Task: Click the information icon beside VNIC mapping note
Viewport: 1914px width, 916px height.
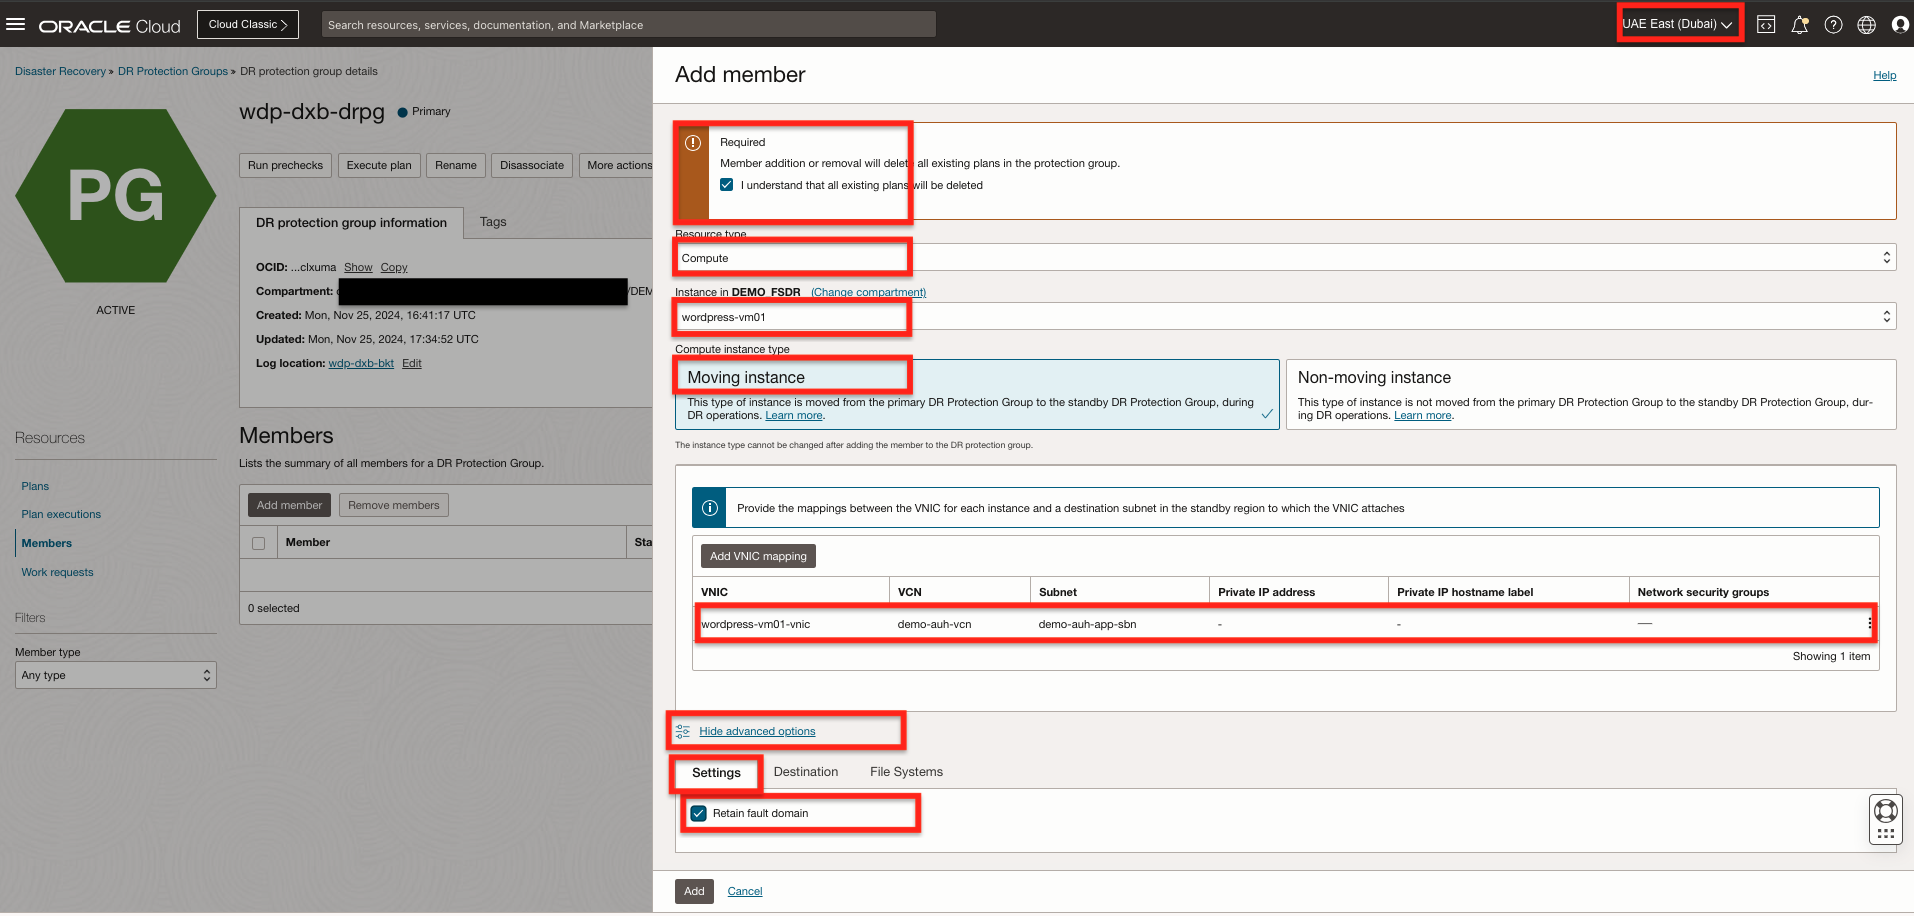Action: (x=710, y=508)
